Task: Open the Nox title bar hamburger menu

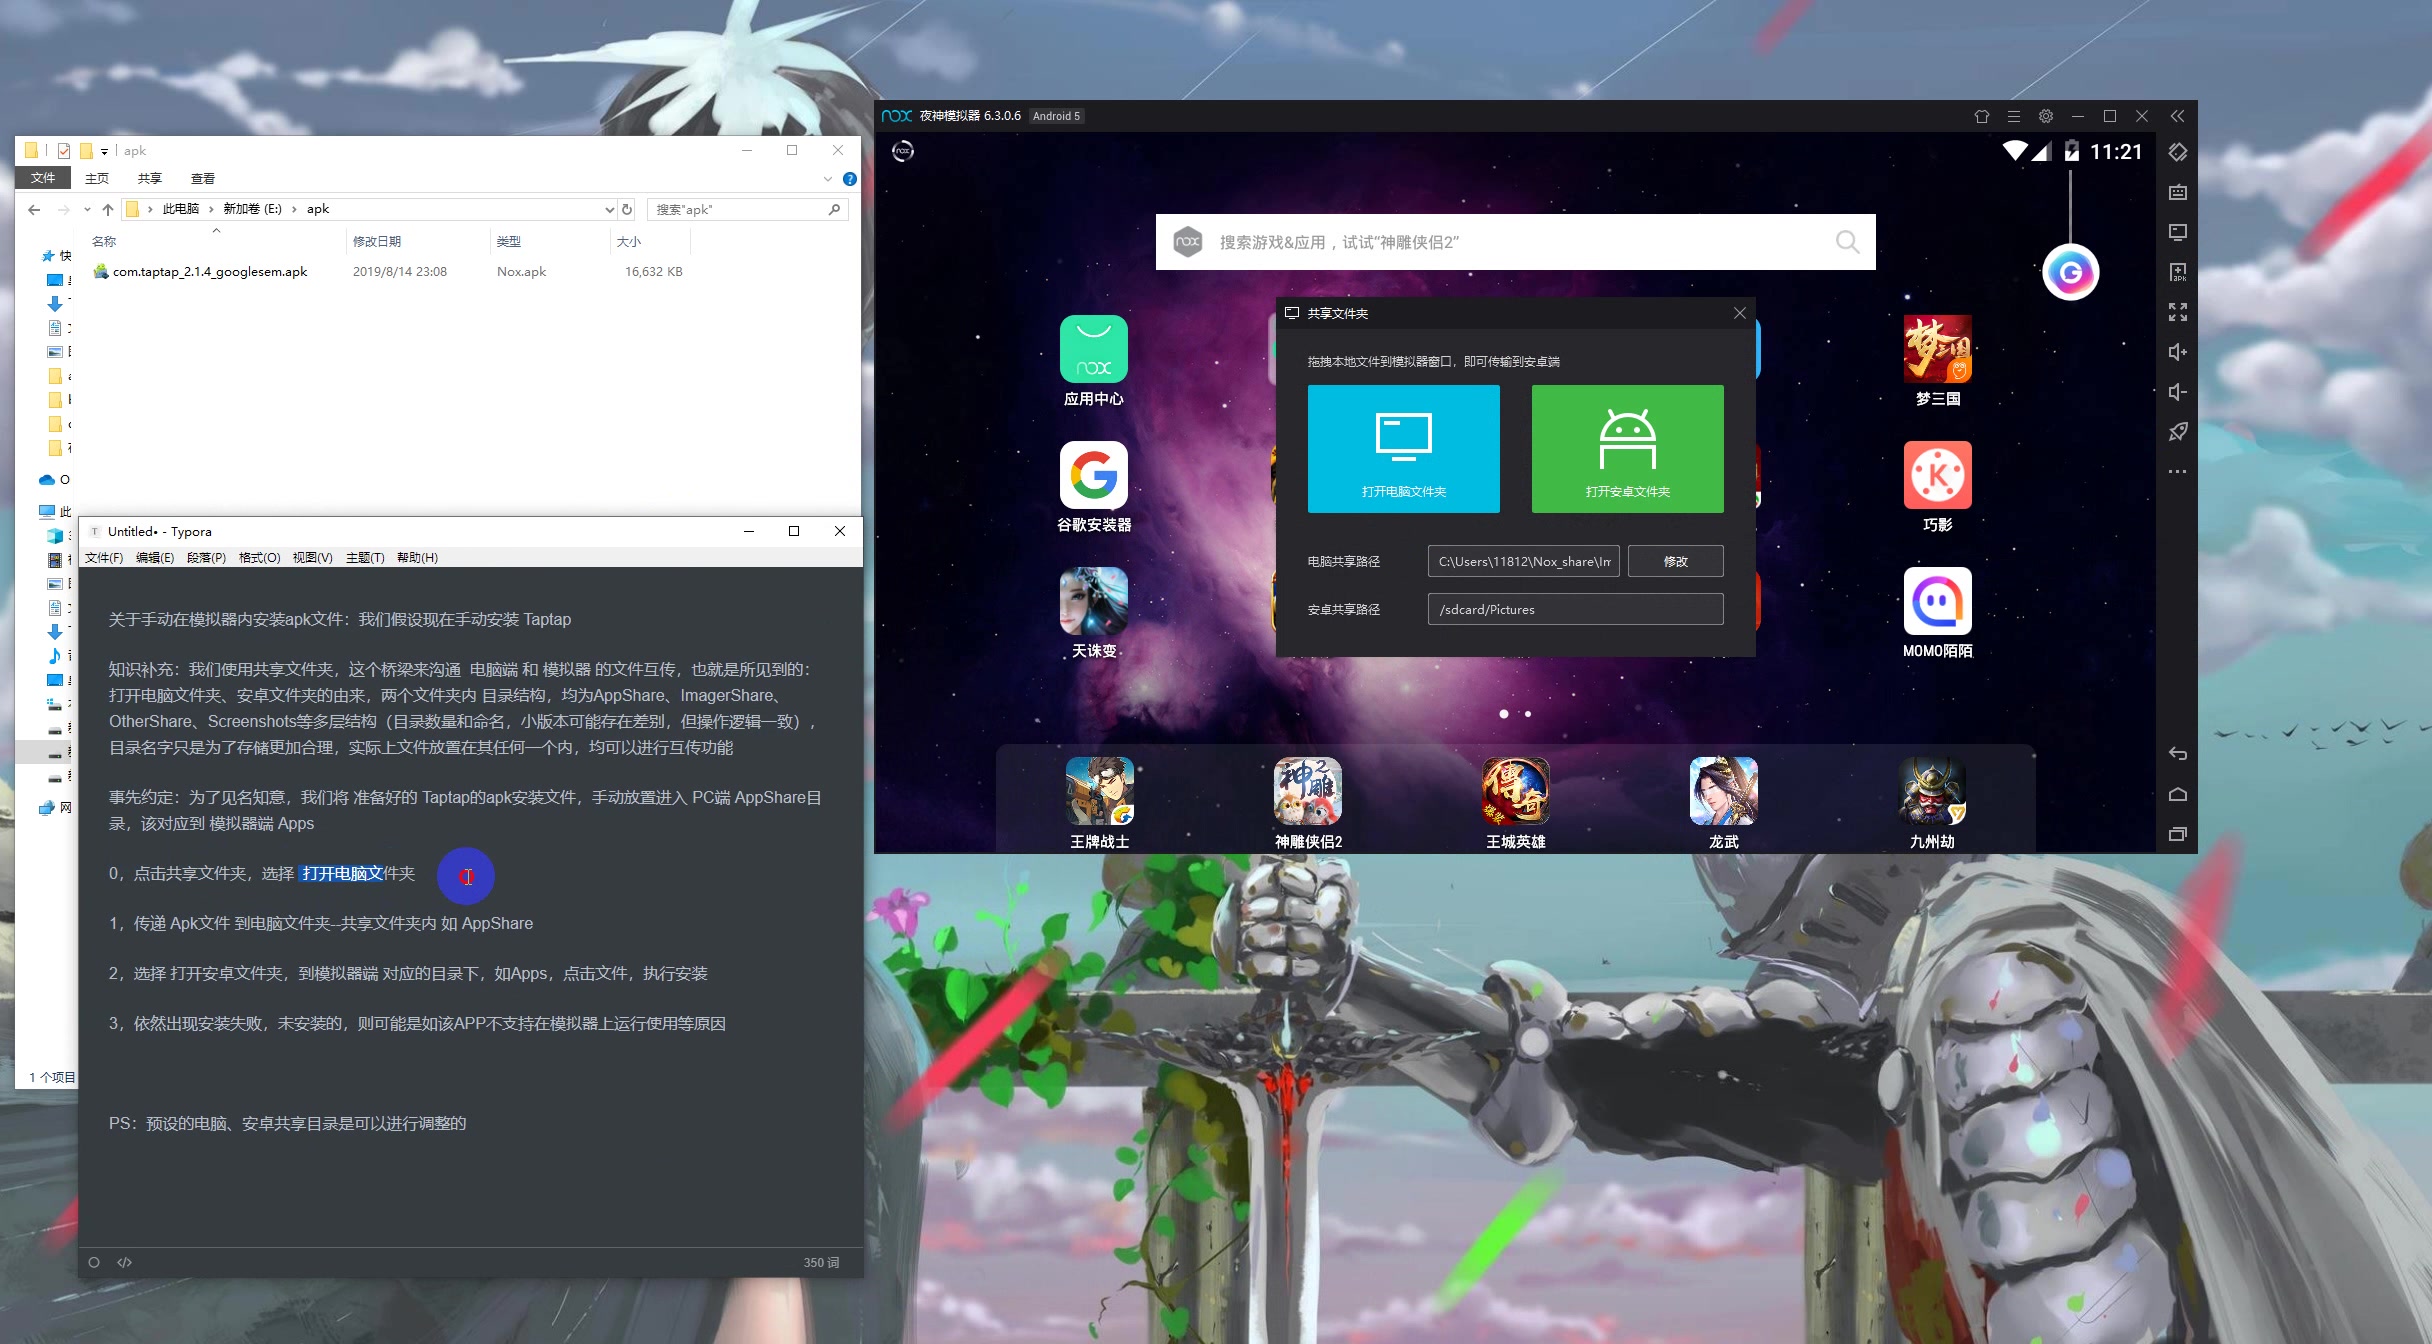Action: [2014, 116]
